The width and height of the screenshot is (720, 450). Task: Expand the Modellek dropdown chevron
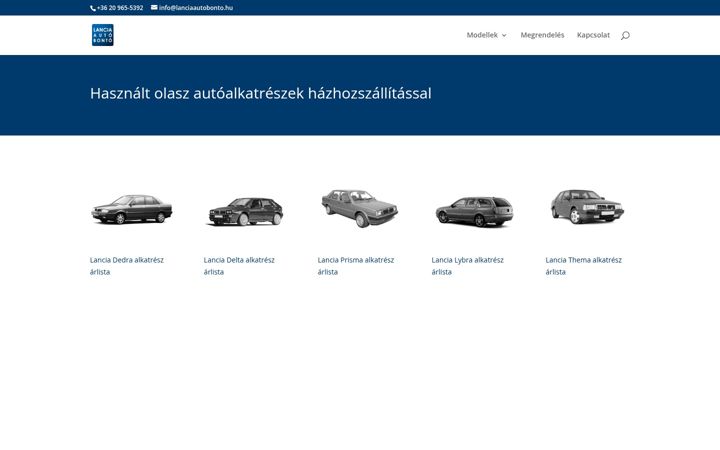pyautogui.click(x=504, y=35)
